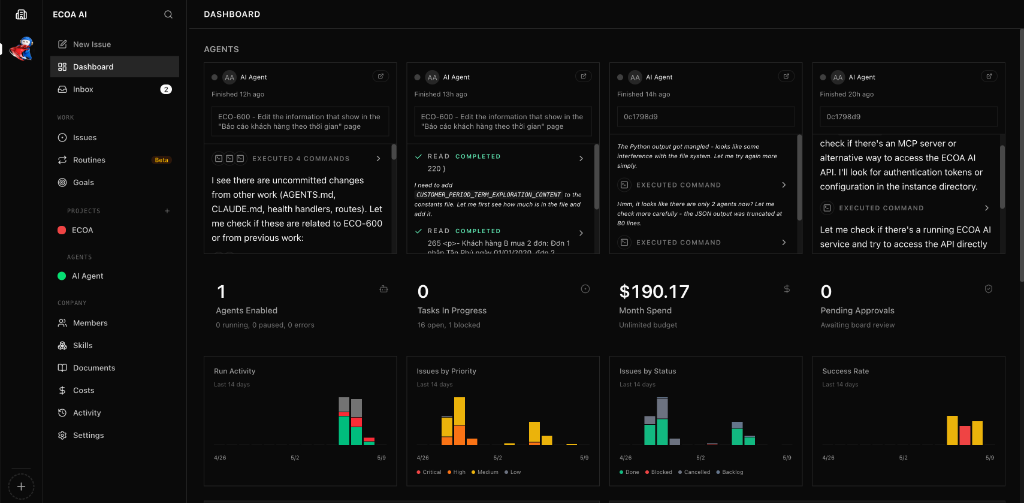
Task: Click the ECOA AI workspace name
Action: coord(70,14)
